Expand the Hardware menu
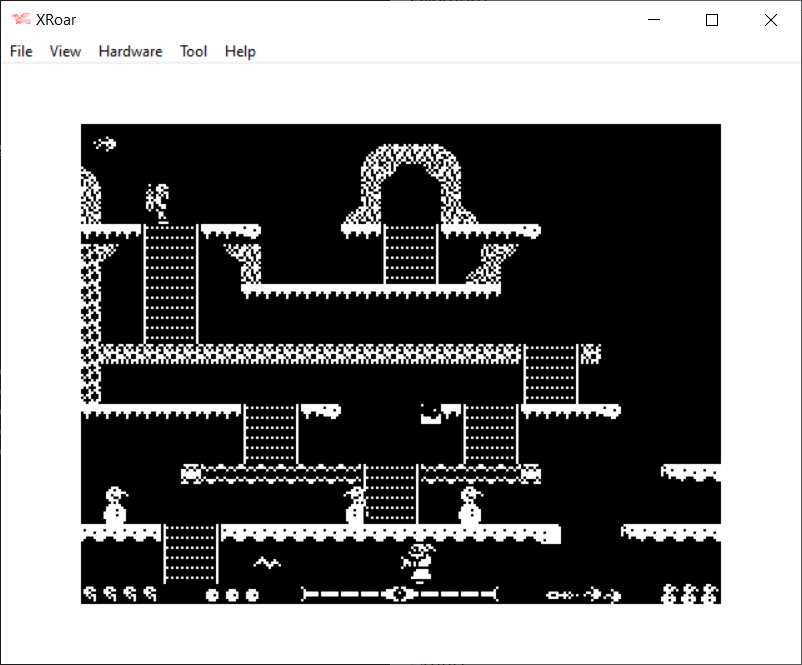The image size is (802, 665). point(130,51)
